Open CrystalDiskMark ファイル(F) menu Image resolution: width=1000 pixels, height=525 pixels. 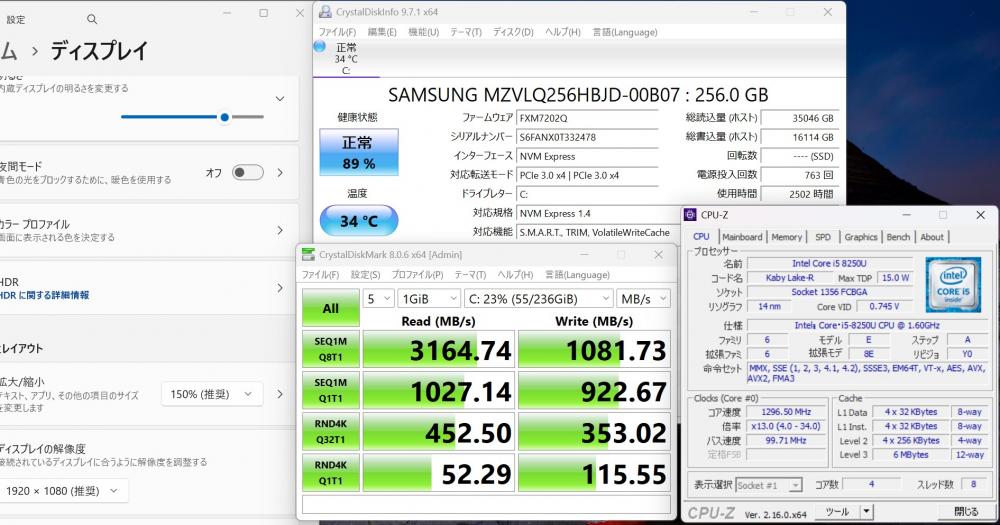click(320, 274)
